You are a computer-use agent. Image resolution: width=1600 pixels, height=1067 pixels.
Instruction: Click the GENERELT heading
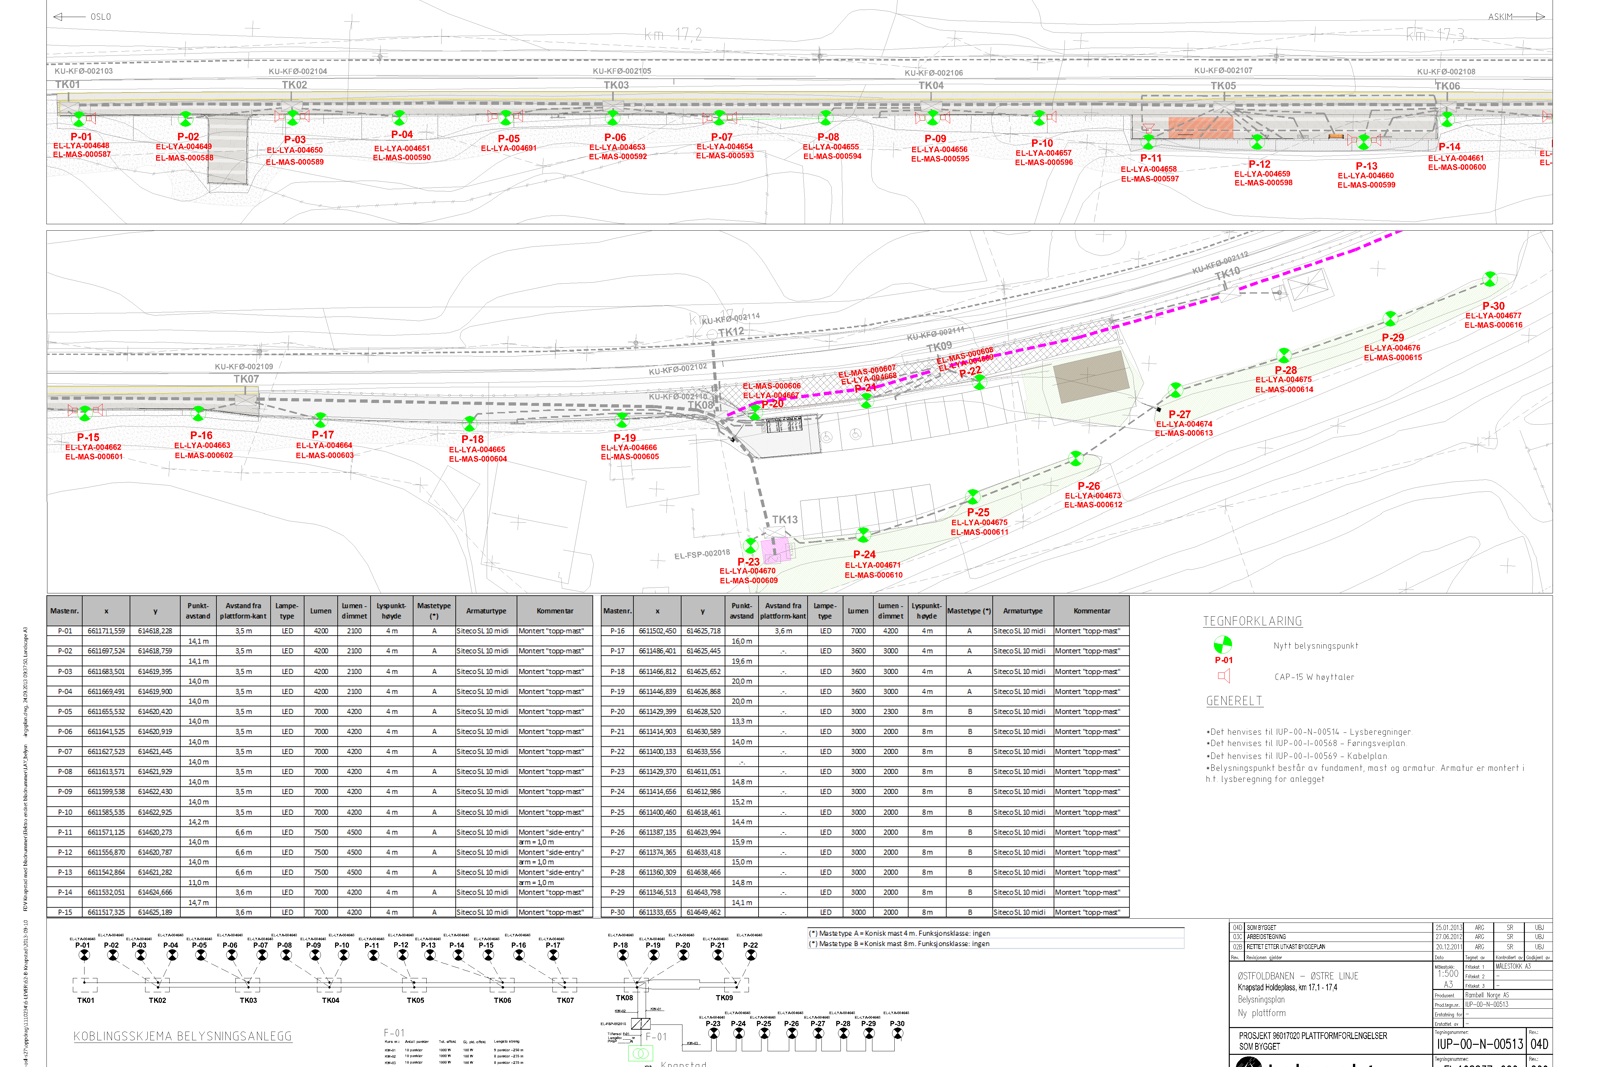click(x=1234, y=701)
